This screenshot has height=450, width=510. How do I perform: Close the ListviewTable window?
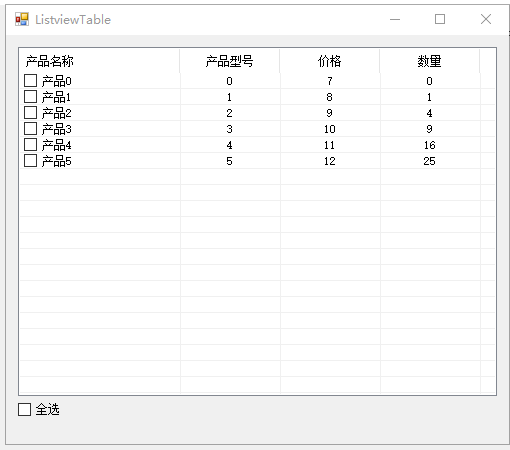(486, 19)
